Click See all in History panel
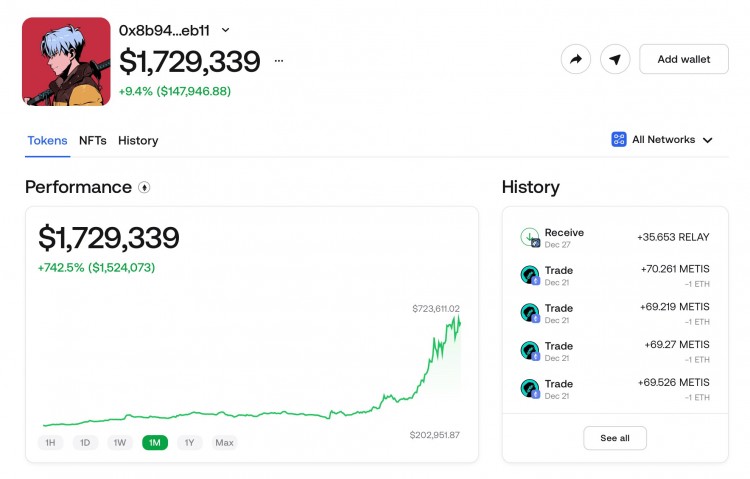This screenshot has width=750, height=479. click(615, 438)
